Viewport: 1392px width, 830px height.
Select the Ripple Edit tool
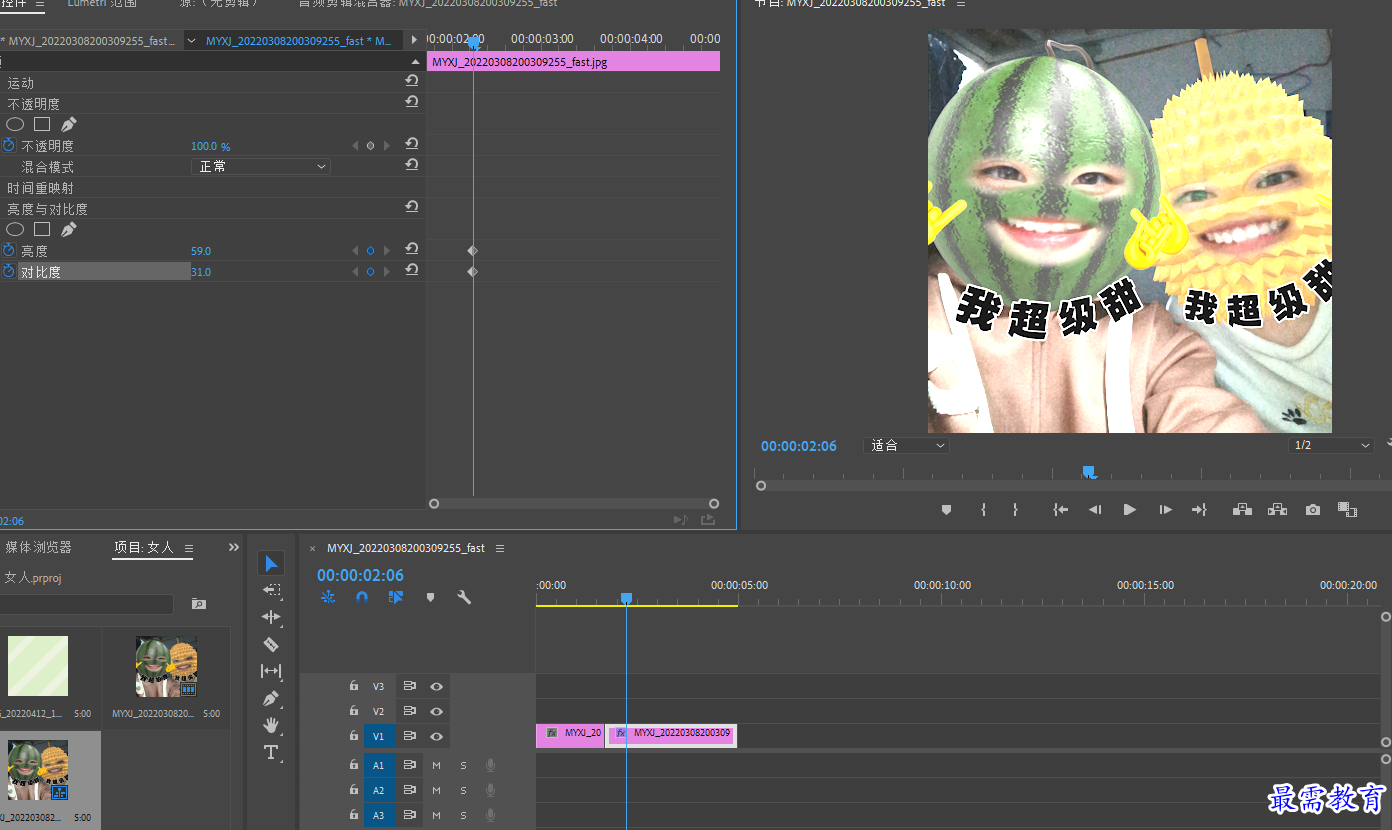(x=271, y=617)
